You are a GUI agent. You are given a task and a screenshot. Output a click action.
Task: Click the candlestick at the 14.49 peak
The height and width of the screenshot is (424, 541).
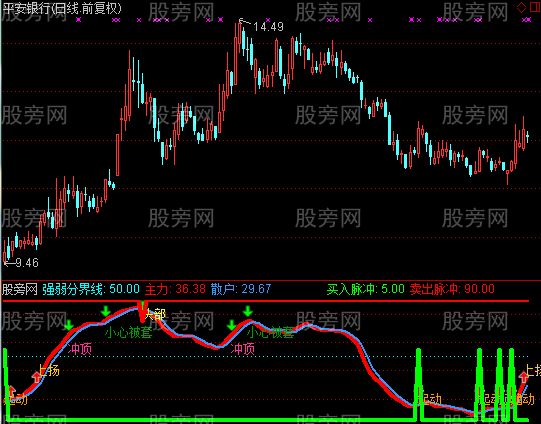(x=240, y=39)
